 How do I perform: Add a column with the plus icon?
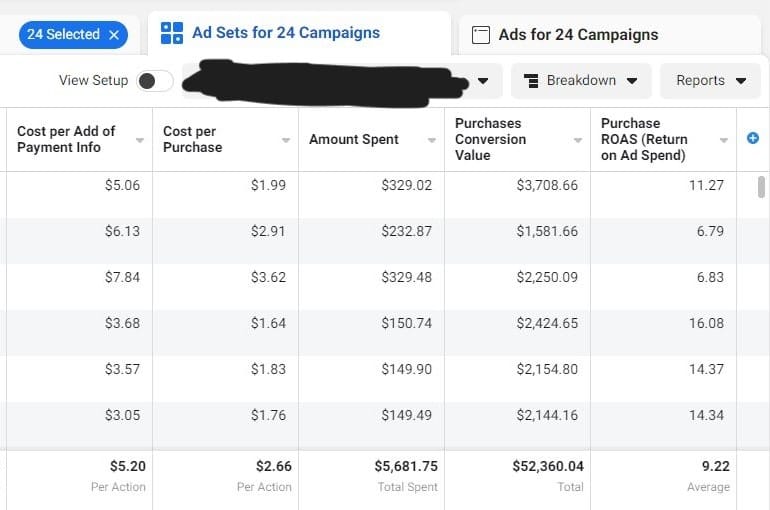tap(753, 139)
